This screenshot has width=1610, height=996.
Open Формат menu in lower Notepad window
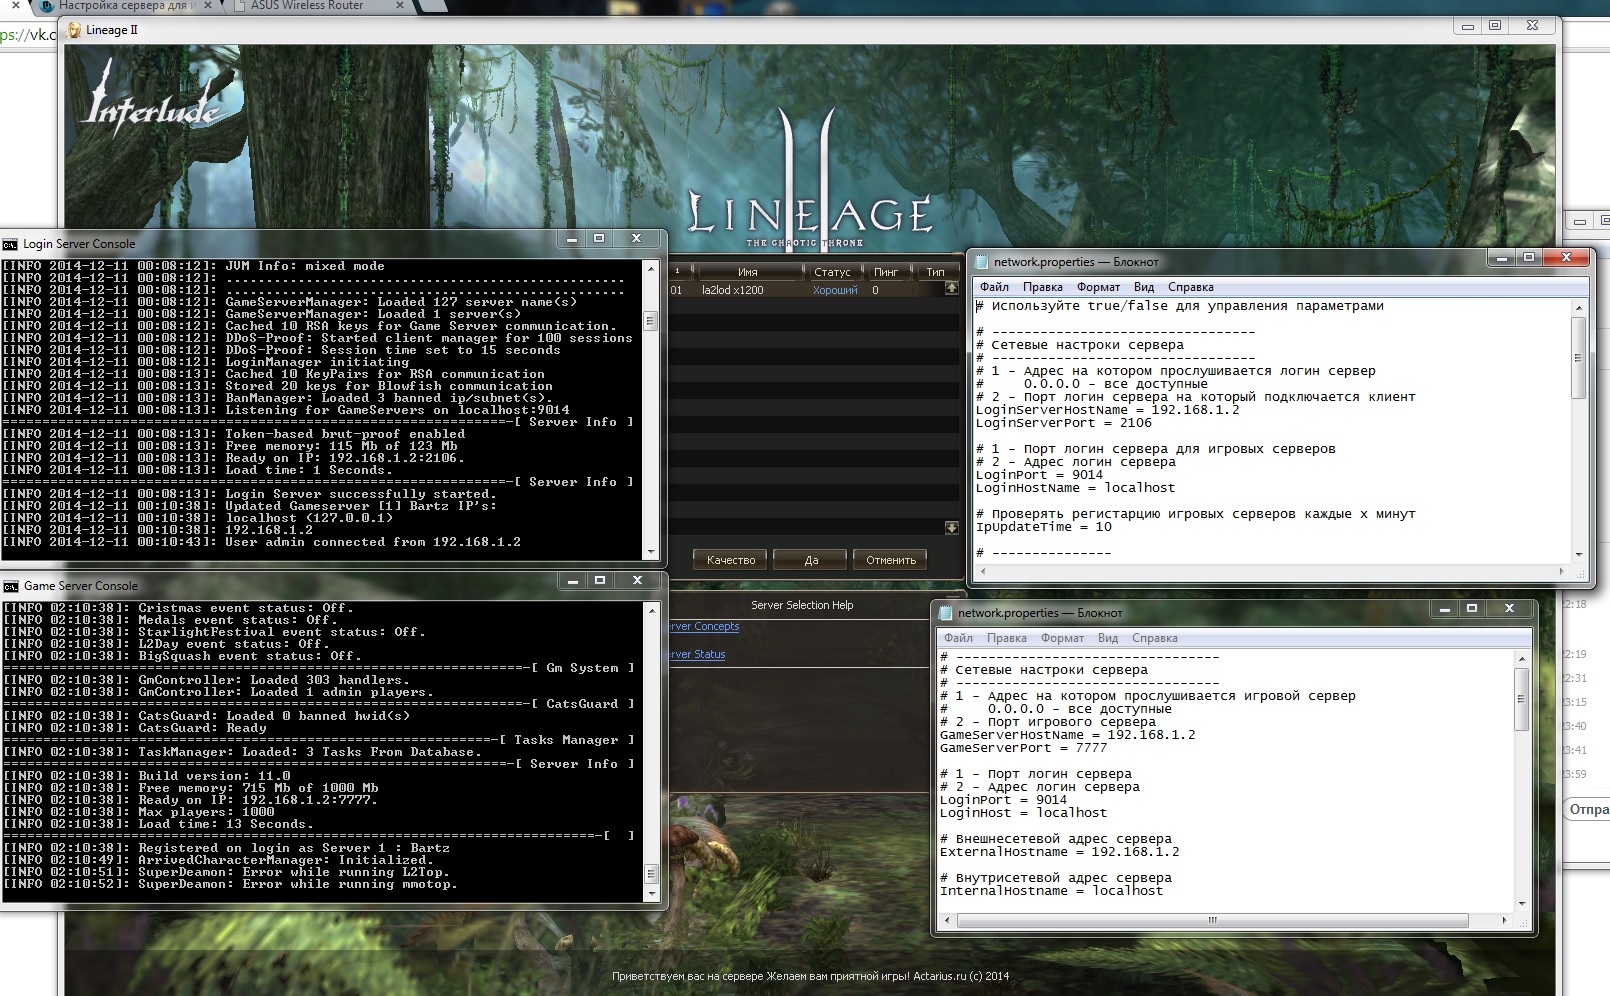point(1062,638)
